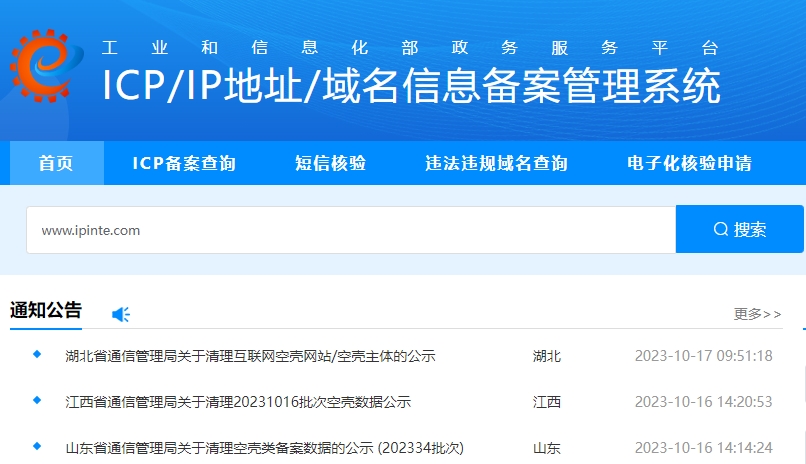This screenshot has width=806, height=464.
Task: Click the 2023-10-16 14:20:53 timestamp
Action: tap(703, 402)
